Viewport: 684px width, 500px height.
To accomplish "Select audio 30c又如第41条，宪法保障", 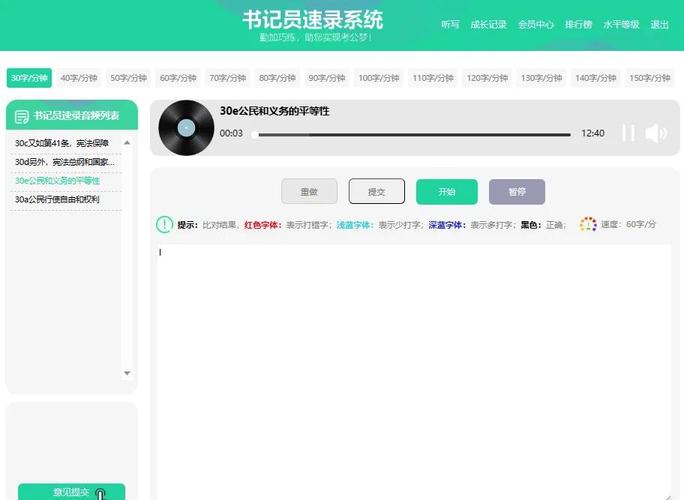I will point(62,143).
